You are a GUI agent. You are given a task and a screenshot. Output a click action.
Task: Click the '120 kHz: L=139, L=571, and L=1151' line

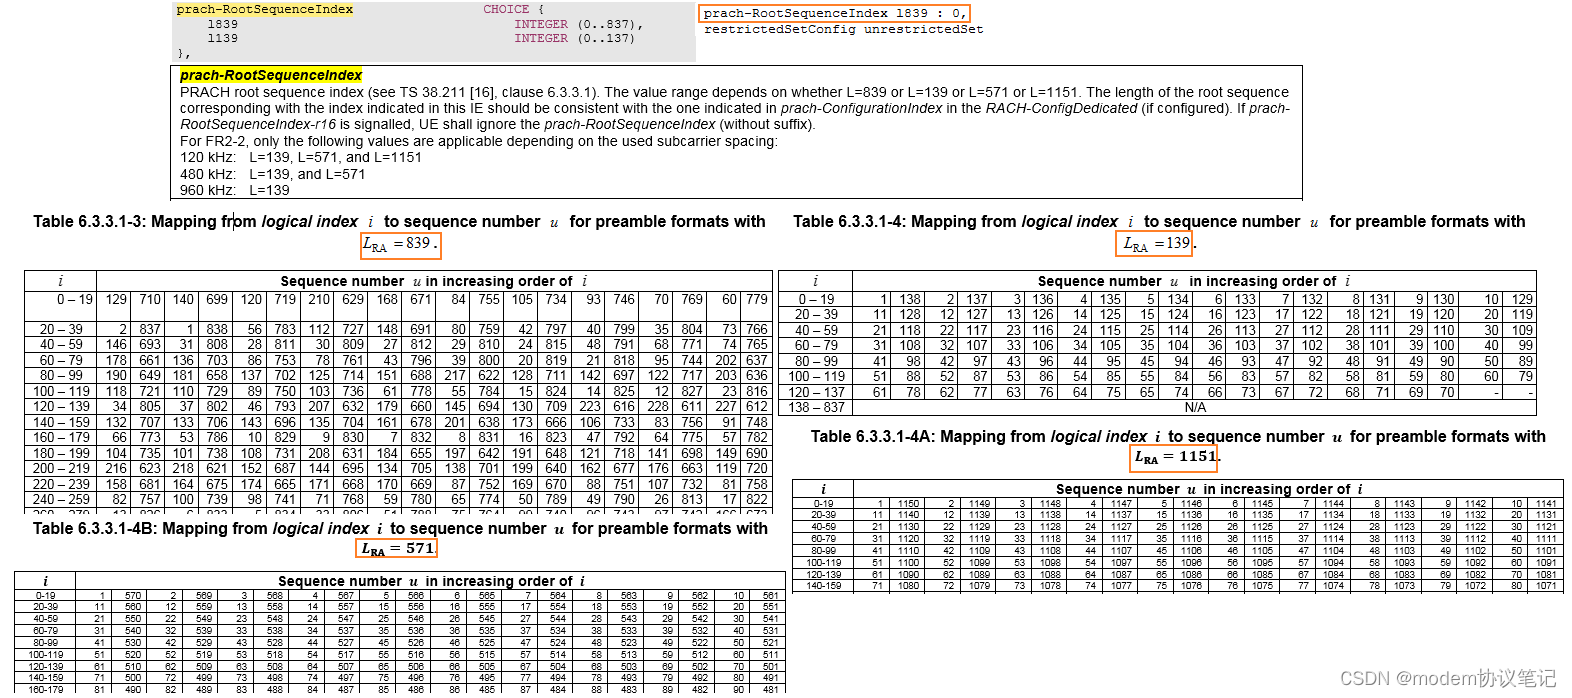point(301,157)
